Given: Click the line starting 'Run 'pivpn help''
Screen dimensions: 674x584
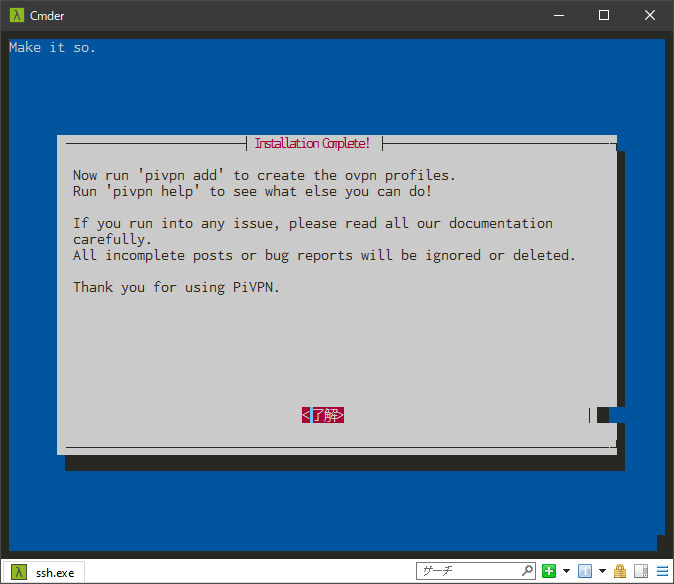Looking at the screenshot, I should click(252, 191).
